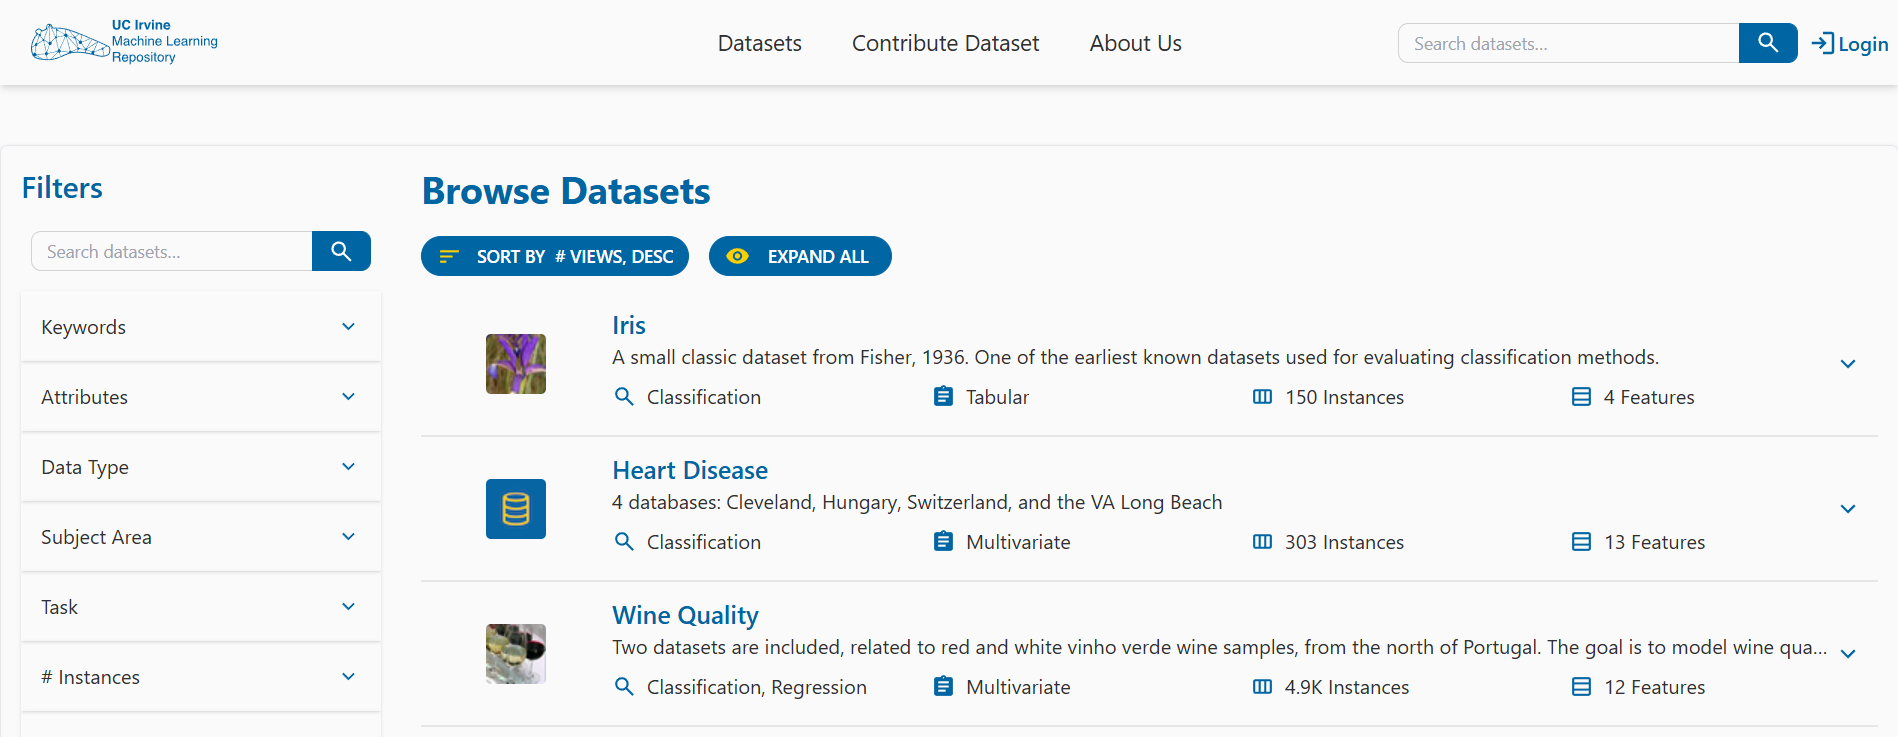Click the Login icon link
The height and width of the screenshot is (737, 1898).
click(1849, 44)
